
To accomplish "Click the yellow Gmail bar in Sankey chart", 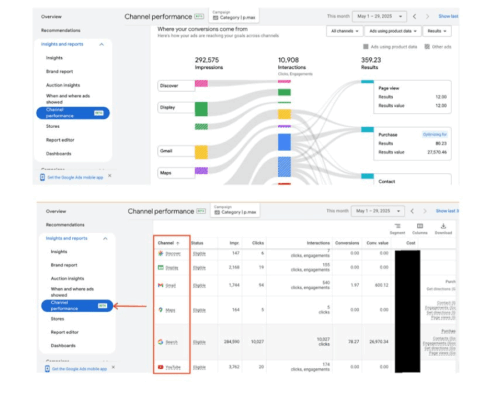I will [201, 152].
